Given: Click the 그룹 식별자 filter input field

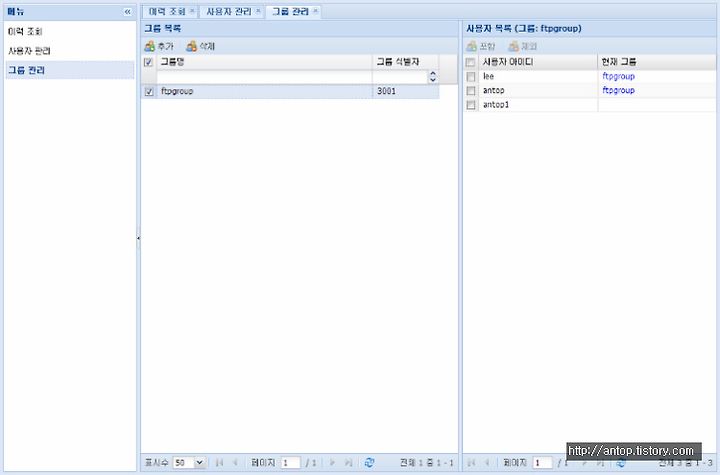Looking at the screenshot, I should click(400, 77).
